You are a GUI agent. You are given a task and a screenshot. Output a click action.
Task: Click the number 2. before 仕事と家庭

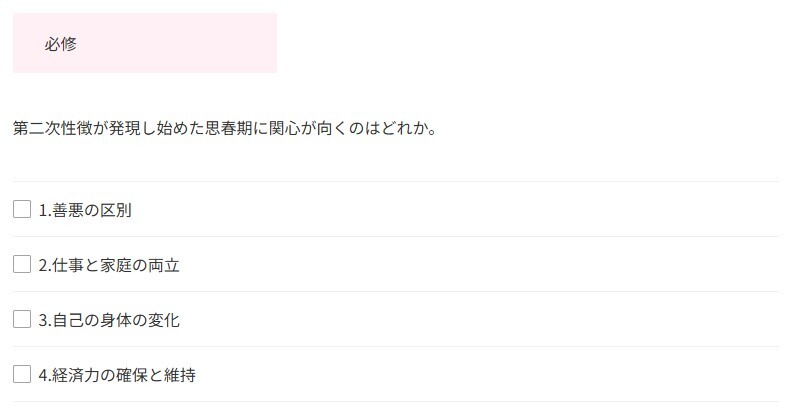[45, 265]
